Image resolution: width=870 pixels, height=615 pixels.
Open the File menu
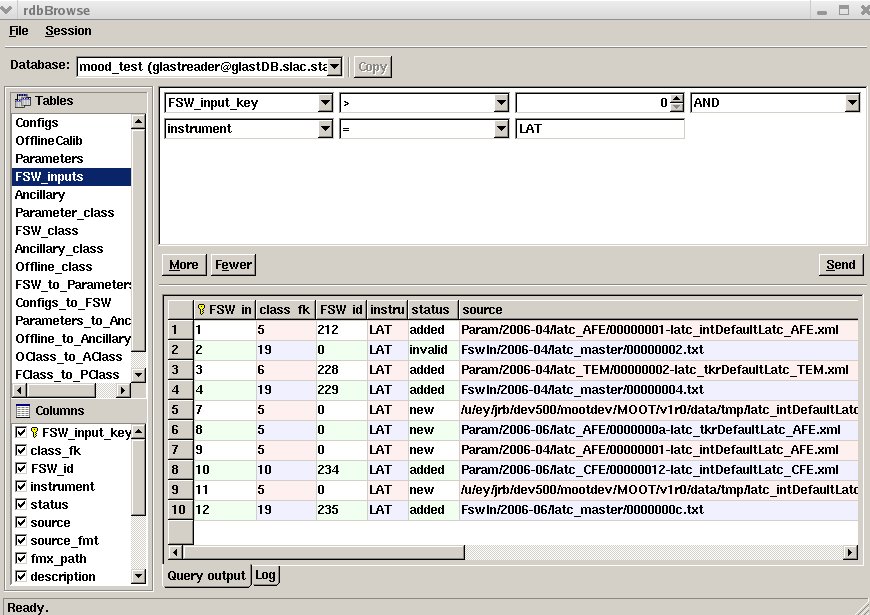click(x=19, y=31)
